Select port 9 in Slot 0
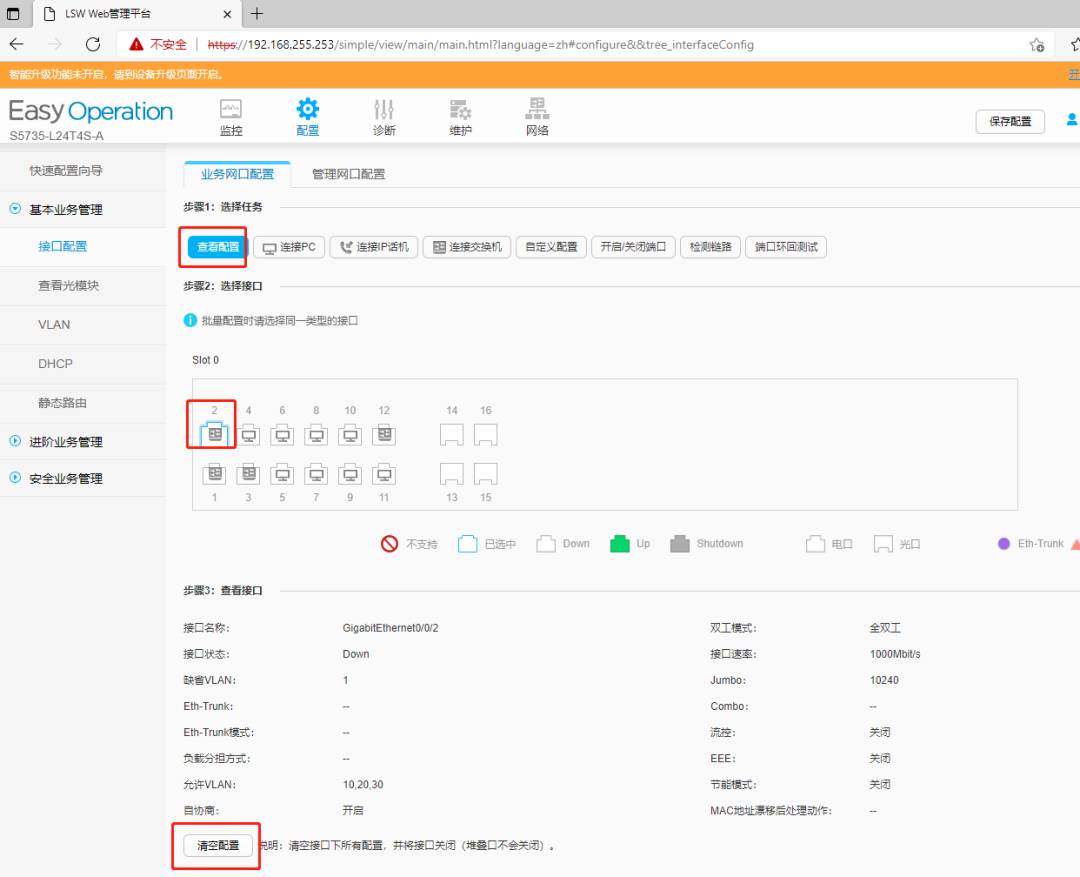Viewport: 1080px width, 877px height. pos(350,474)
